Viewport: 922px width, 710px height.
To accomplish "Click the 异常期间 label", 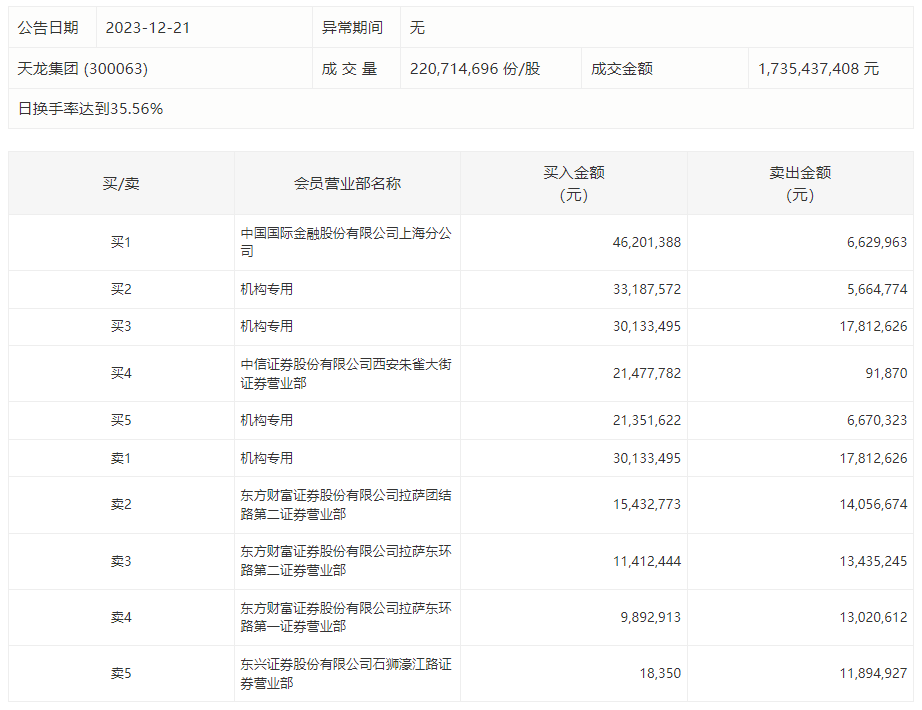I will pos(352,28).
